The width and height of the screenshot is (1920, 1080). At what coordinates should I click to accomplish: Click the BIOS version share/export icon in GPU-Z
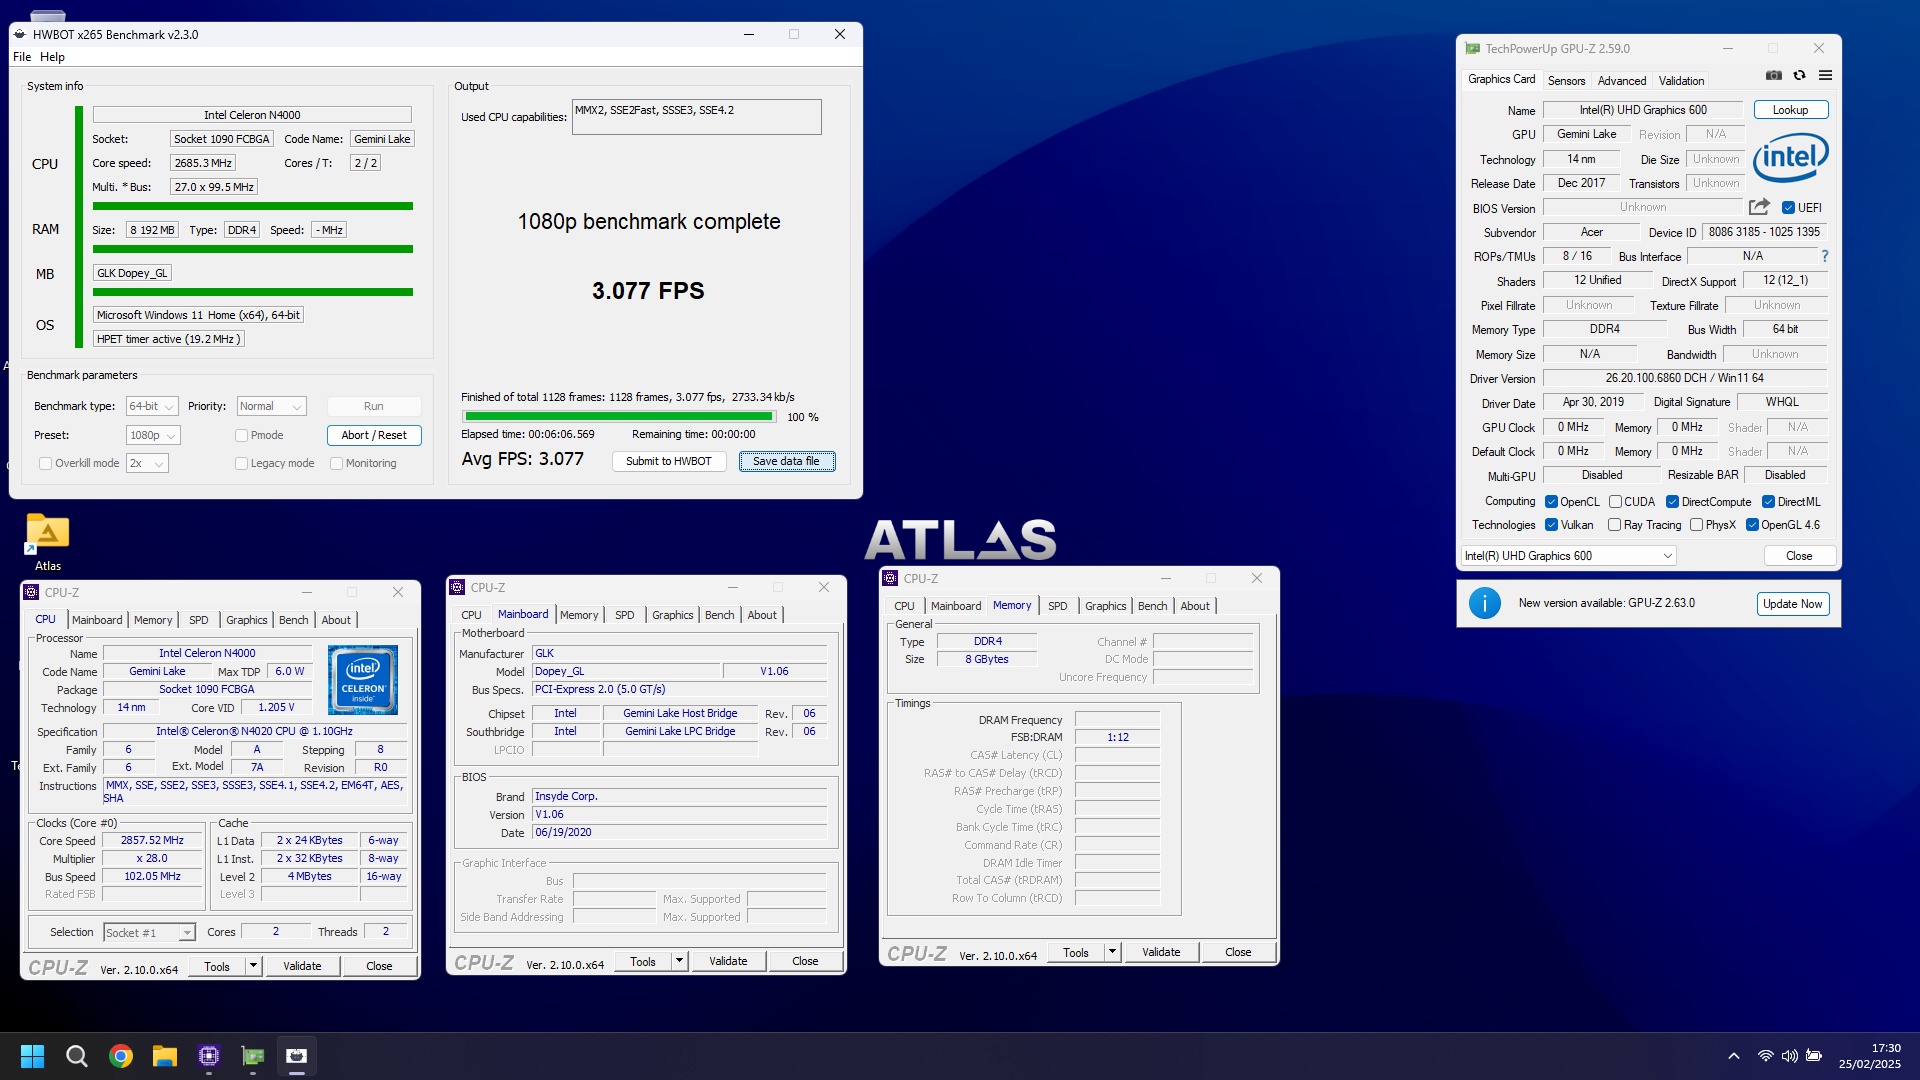1759,207
